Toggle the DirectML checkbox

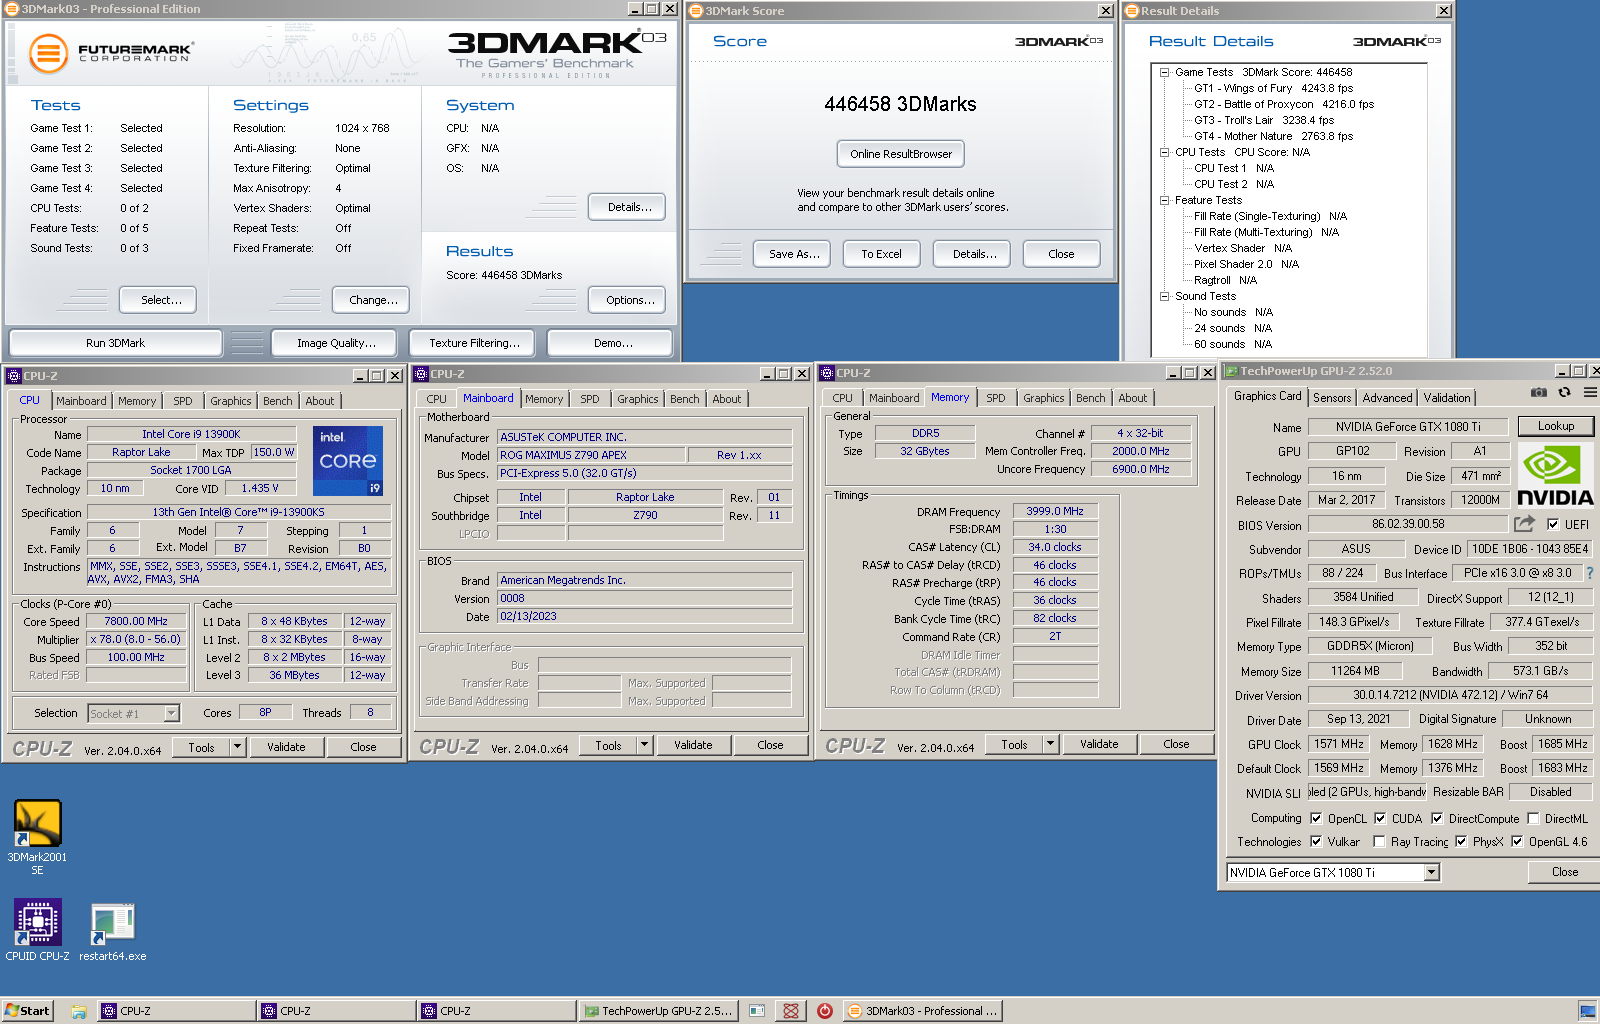[1533, 818]
